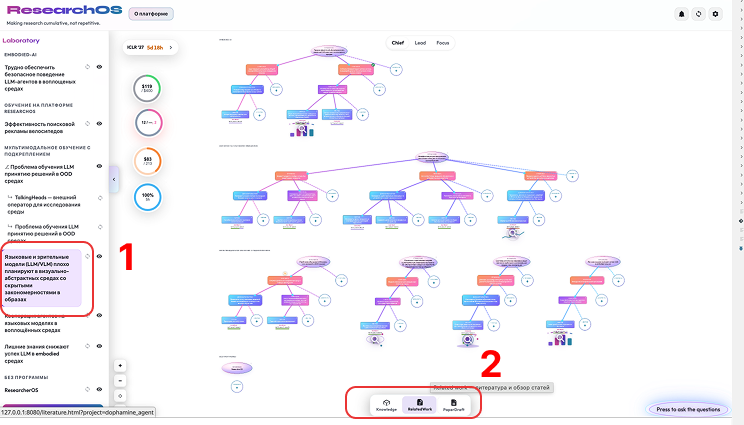Open the notifications bell icon
The height and width of the screenshot is (425, 744).
(x=681, y=14)
